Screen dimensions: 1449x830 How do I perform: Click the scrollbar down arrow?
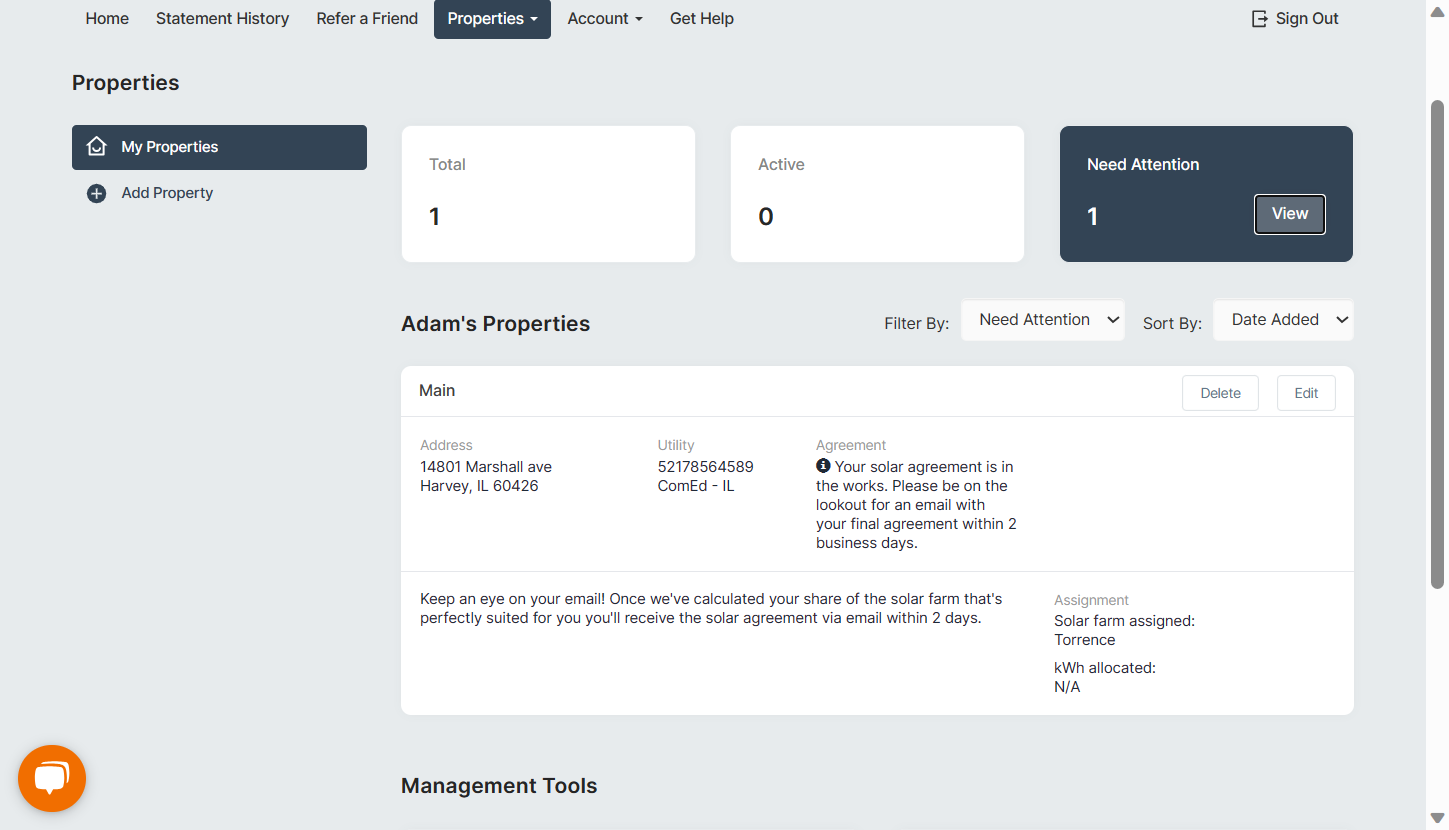pos(1438,819)
